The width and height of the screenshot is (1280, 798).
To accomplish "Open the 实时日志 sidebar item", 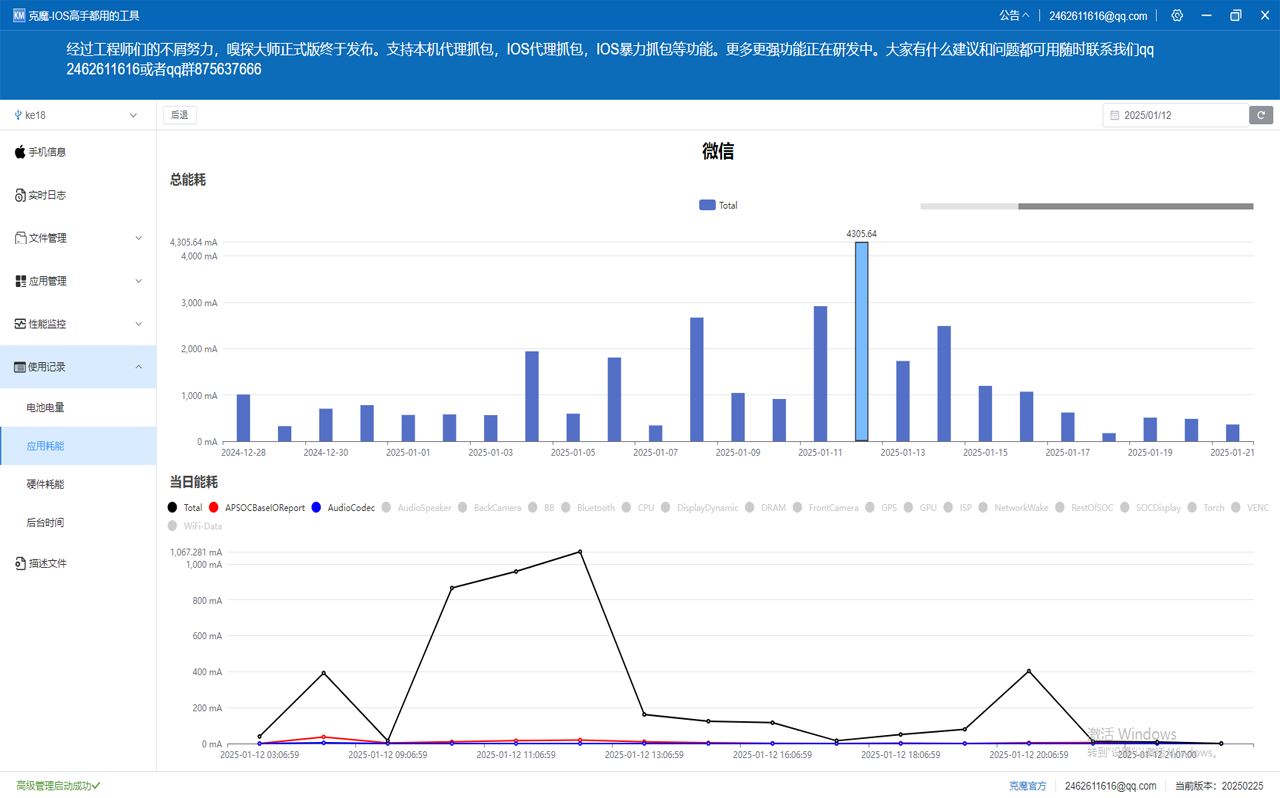I will pyautogui.click(x=77, y=195).
